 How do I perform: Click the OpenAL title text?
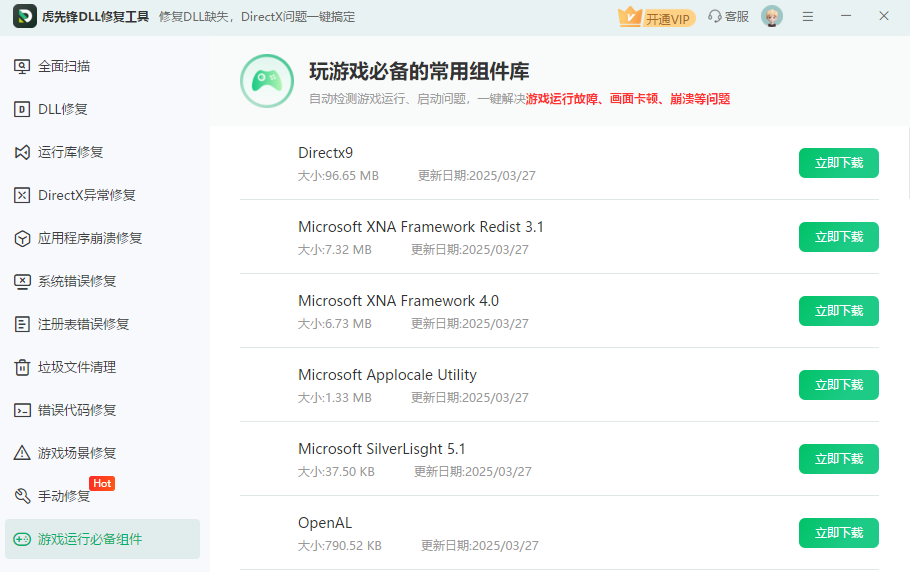tap(325, 523)
